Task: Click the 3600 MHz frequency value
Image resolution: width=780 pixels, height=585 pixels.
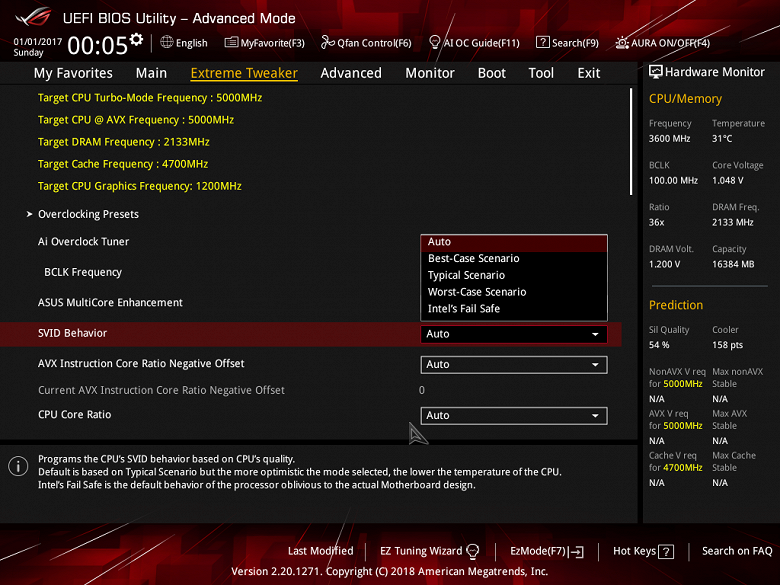Action: 669,139
